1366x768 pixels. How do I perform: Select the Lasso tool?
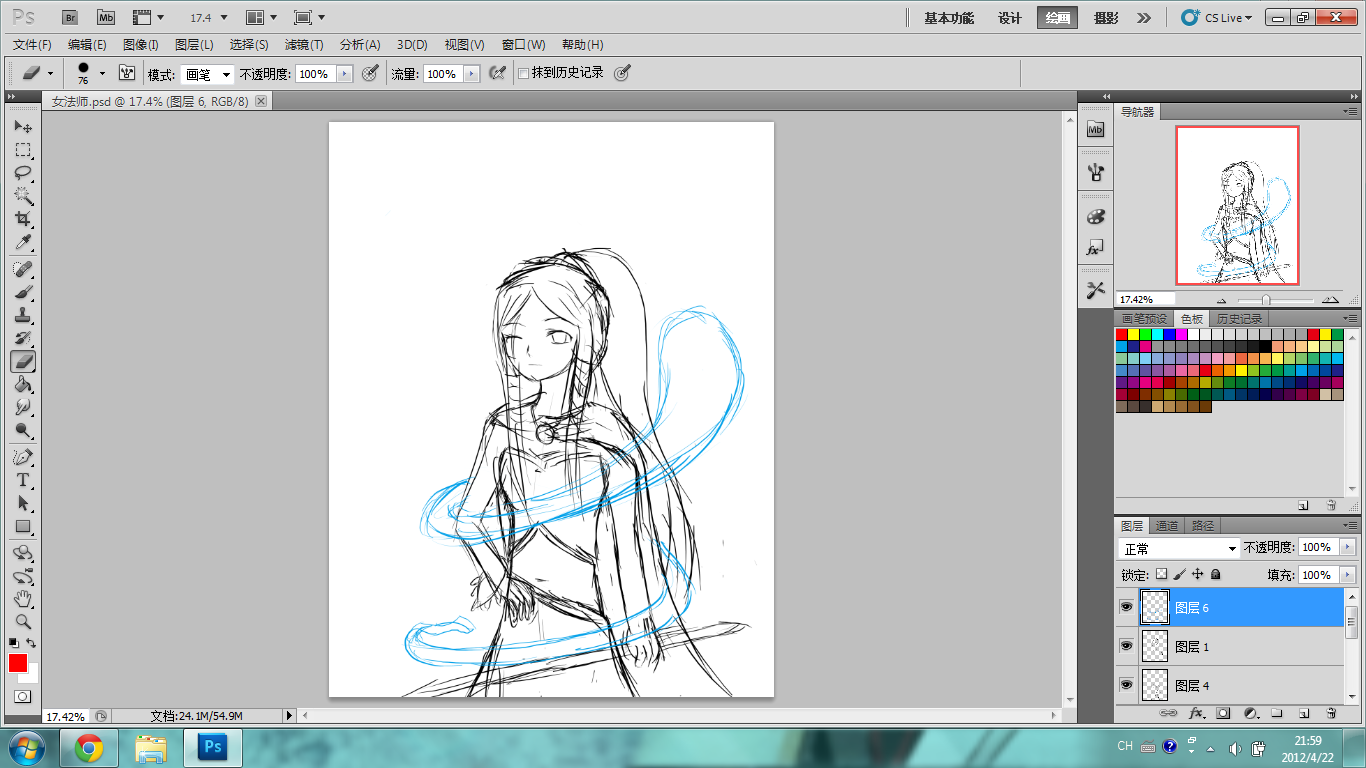[x=23, y=173]
